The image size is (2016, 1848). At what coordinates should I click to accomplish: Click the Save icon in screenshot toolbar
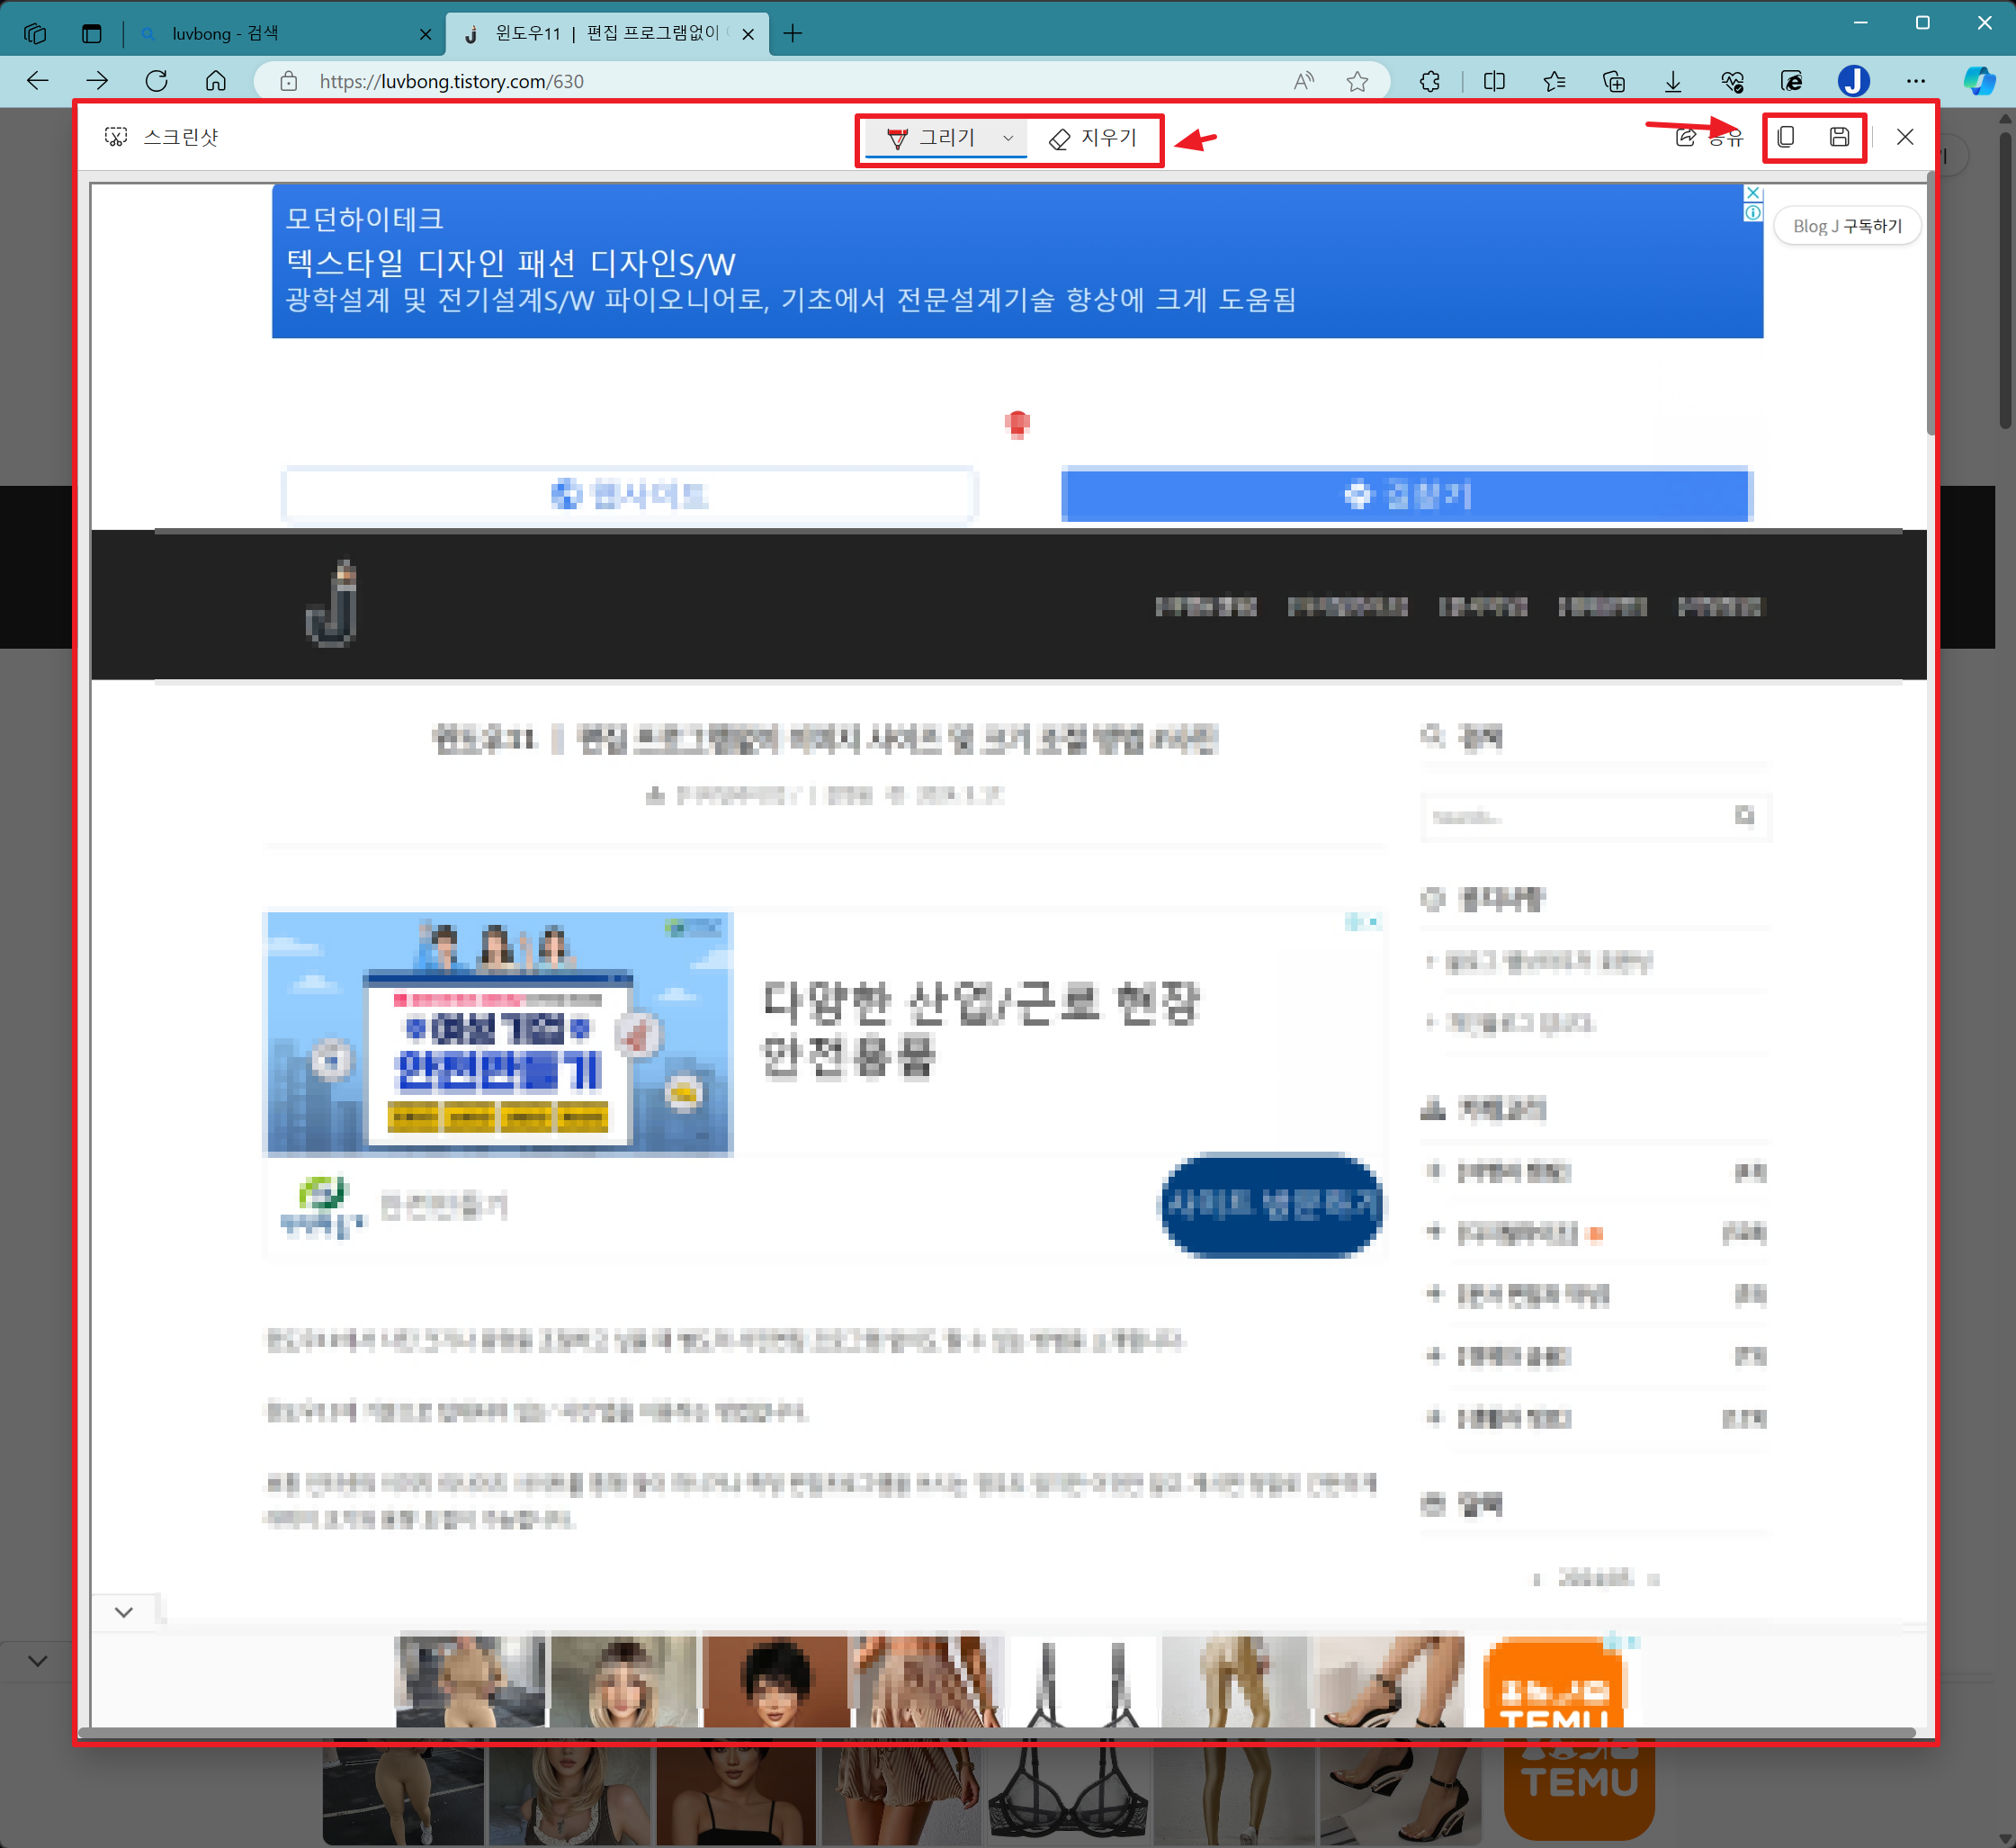(x=1839, y=137)
